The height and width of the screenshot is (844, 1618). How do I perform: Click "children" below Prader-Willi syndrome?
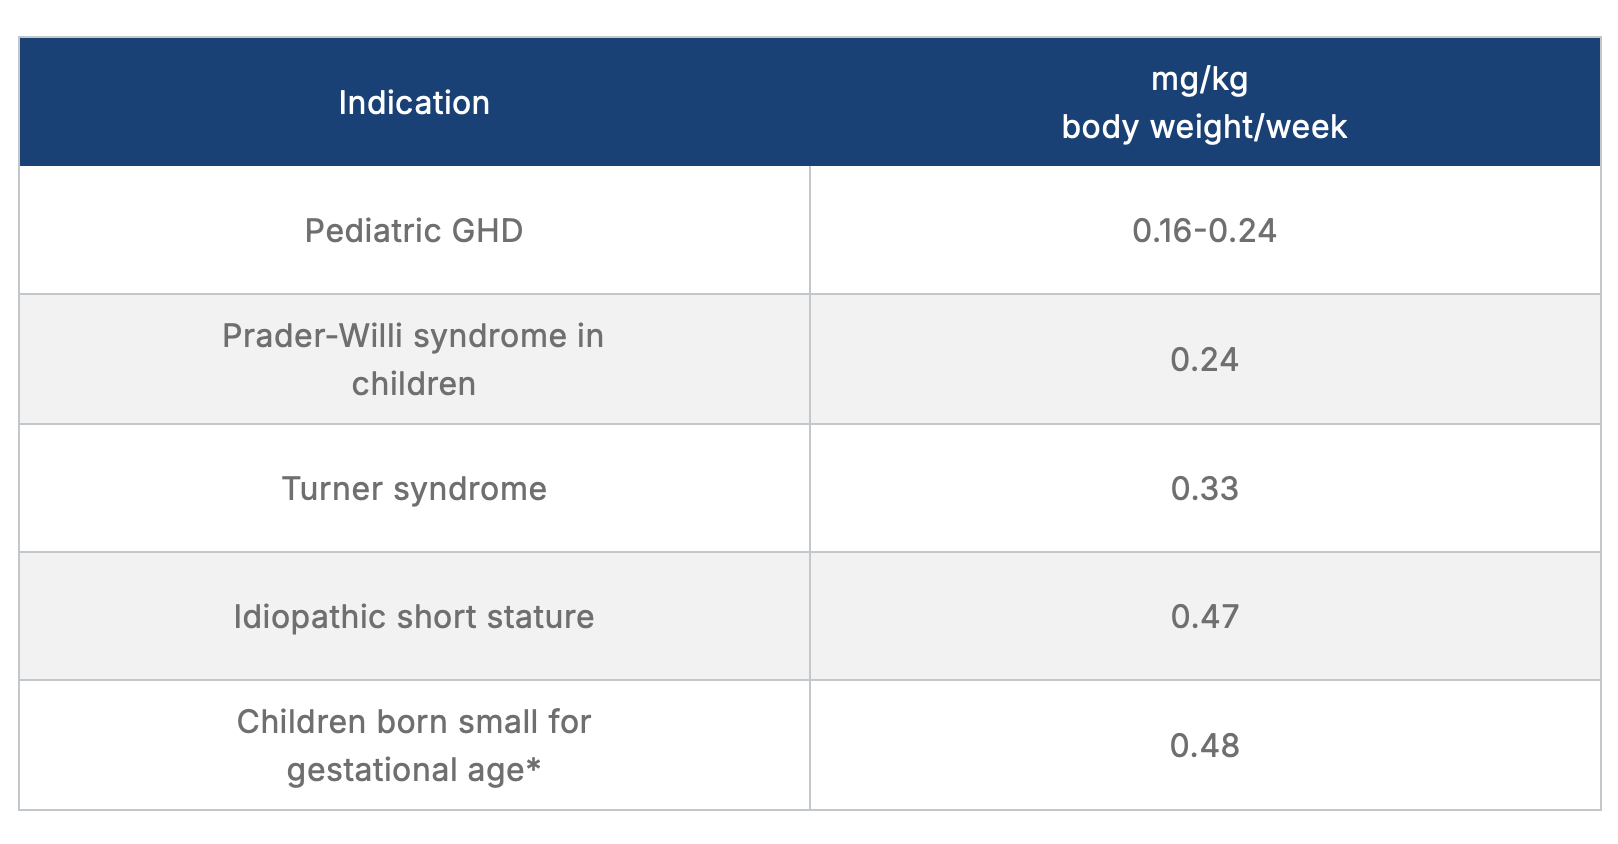click(x=414, y=384)
